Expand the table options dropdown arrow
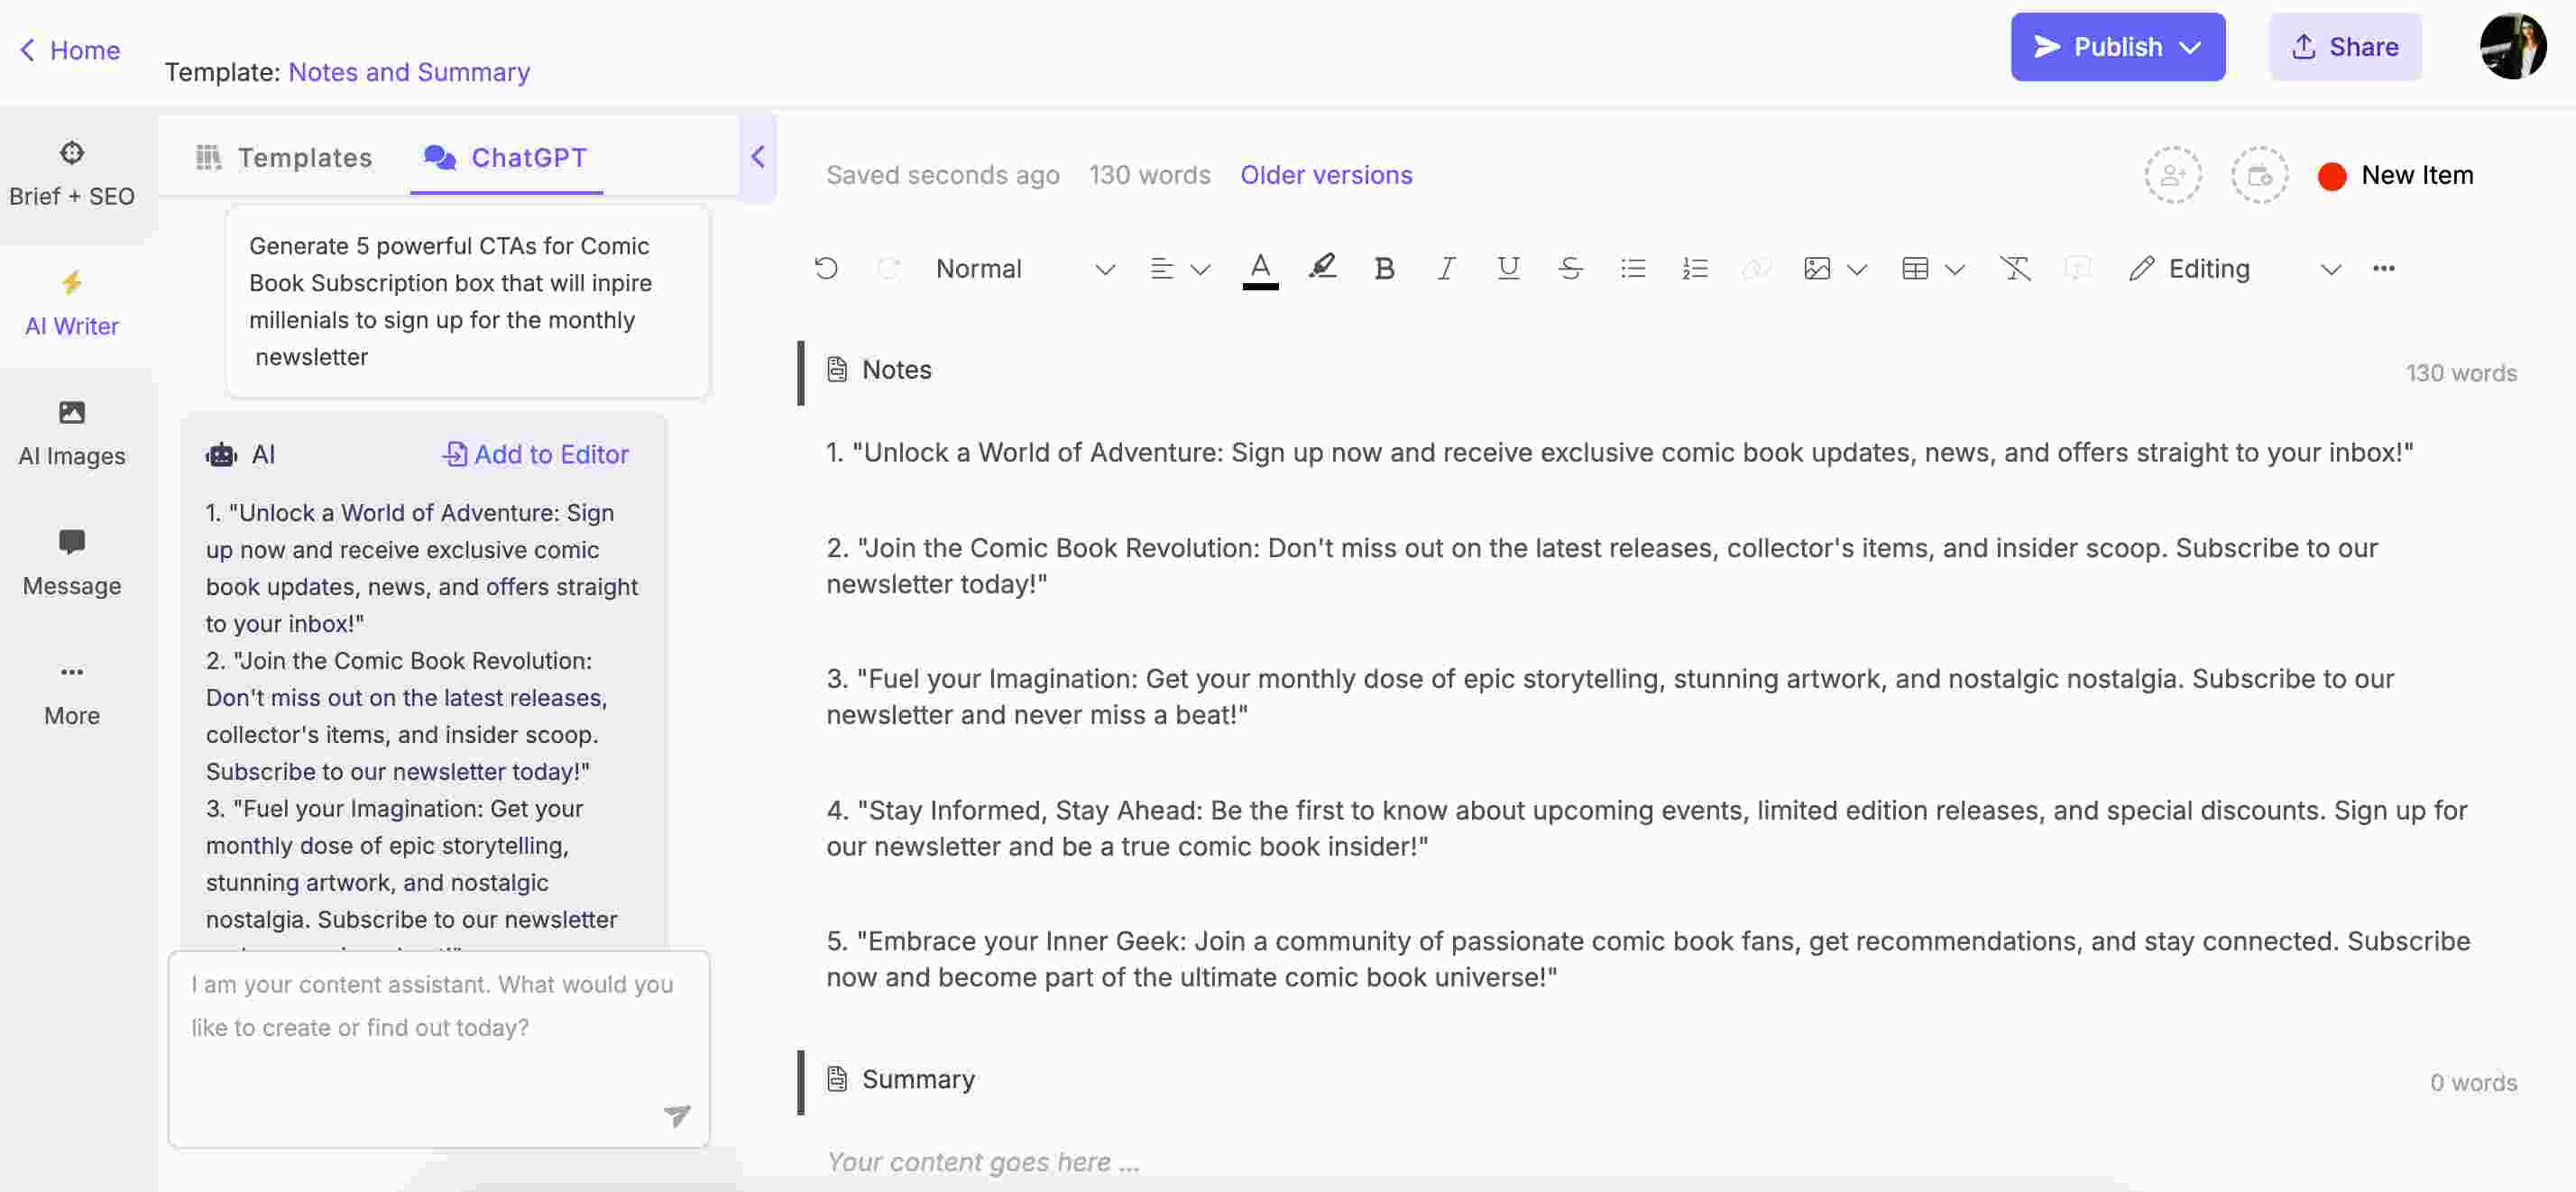The height and width of the screenshot is (1192, 2576). 1955,269
